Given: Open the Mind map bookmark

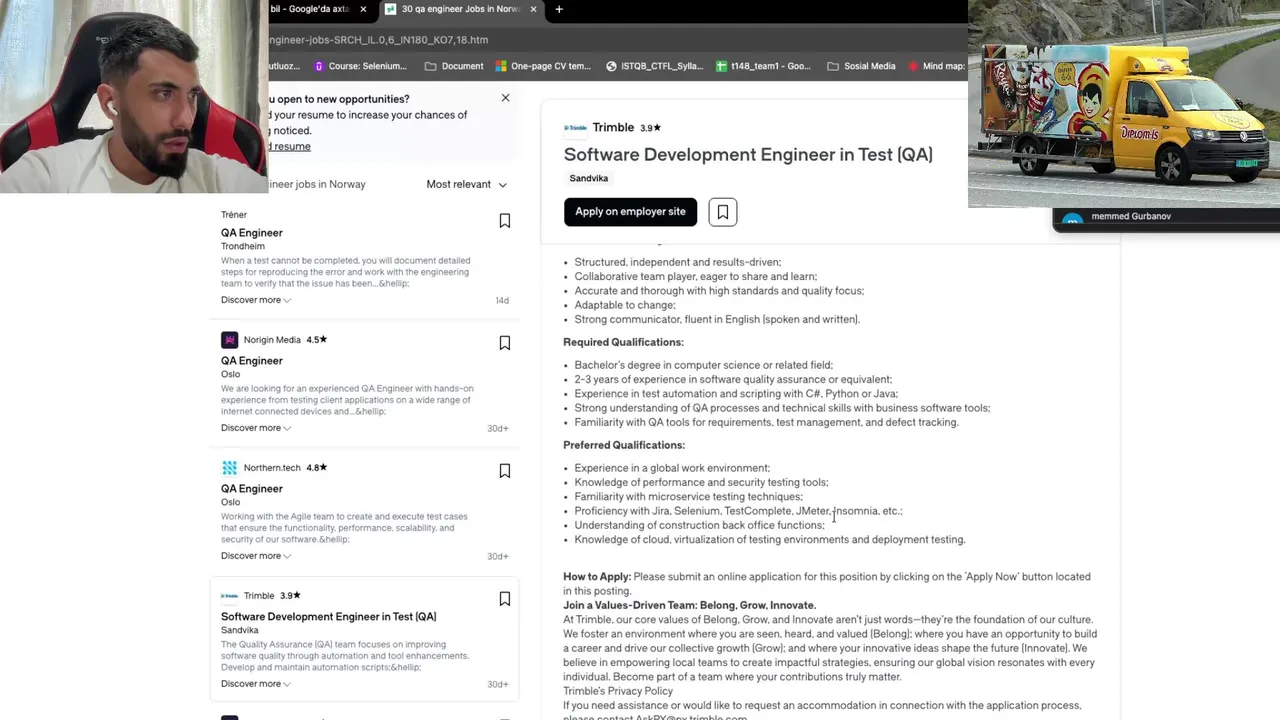Looking at the screenshot, I should click(936, 66).
